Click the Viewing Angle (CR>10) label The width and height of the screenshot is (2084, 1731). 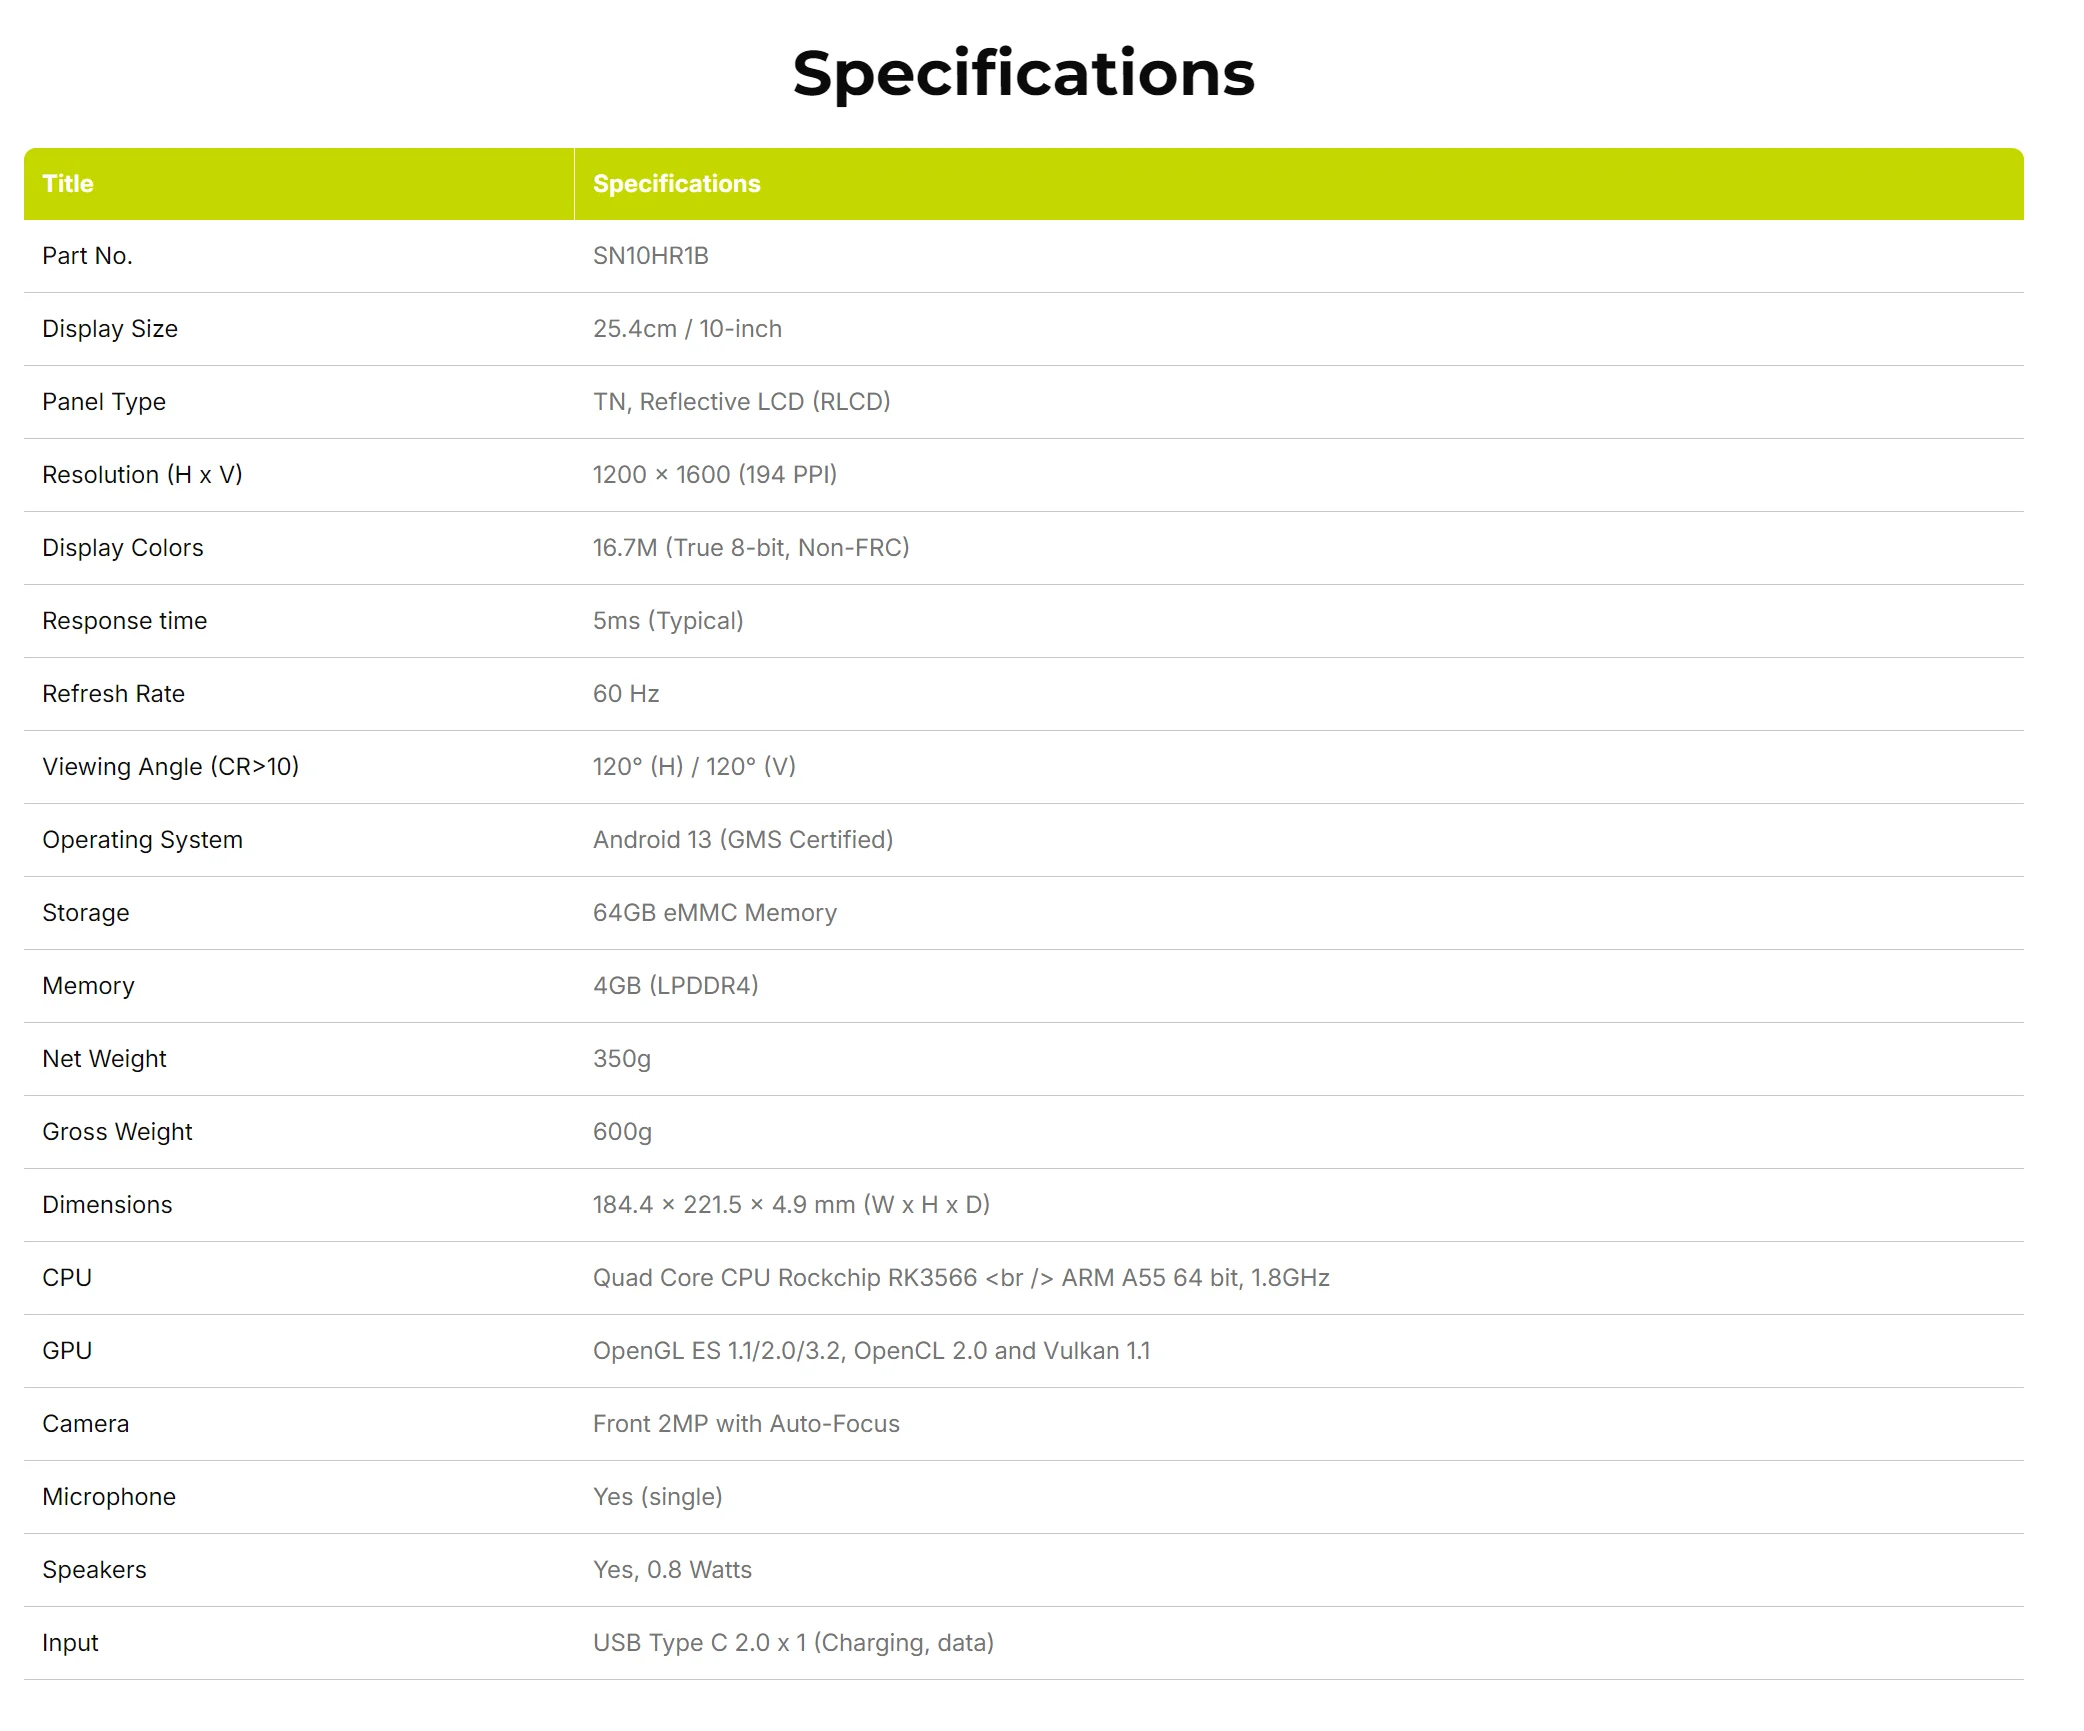(x=170, y=767)
